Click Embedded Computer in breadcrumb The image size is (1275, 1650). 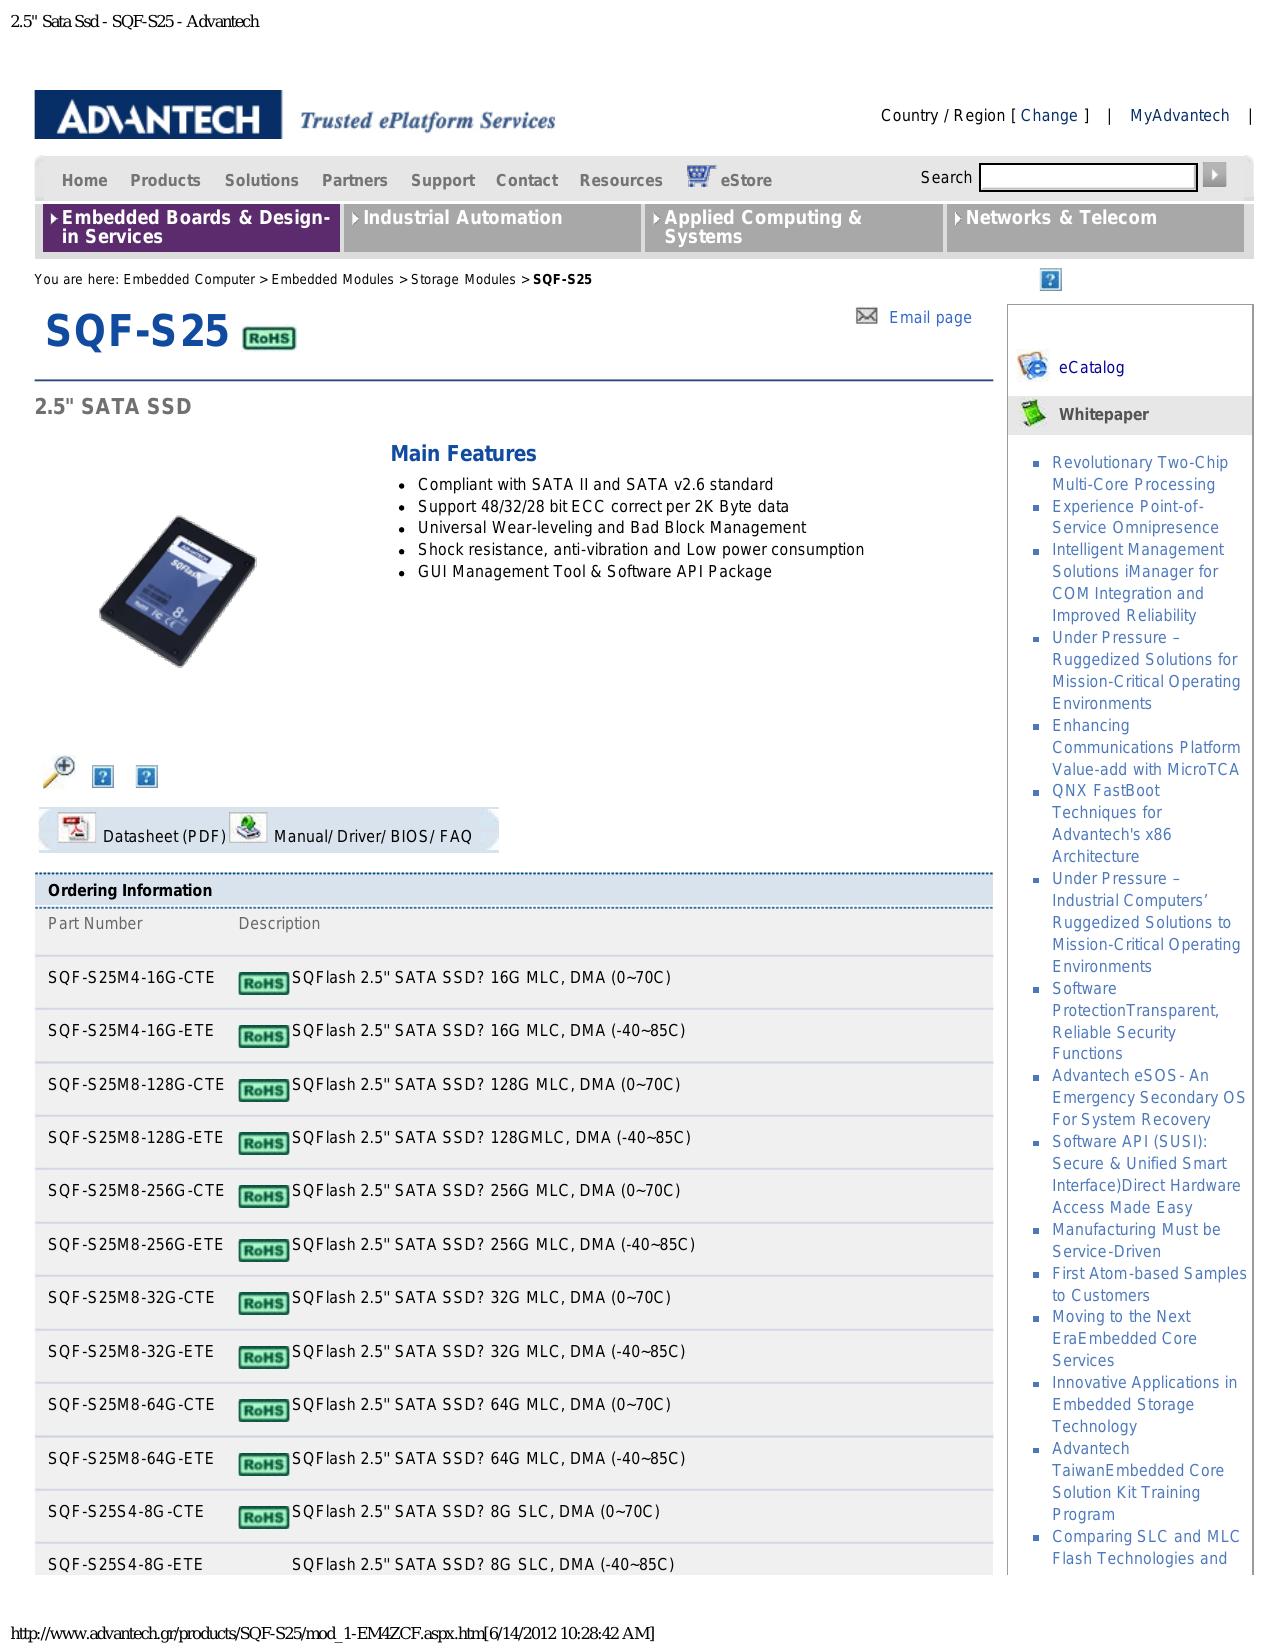(x=189, y=279)
